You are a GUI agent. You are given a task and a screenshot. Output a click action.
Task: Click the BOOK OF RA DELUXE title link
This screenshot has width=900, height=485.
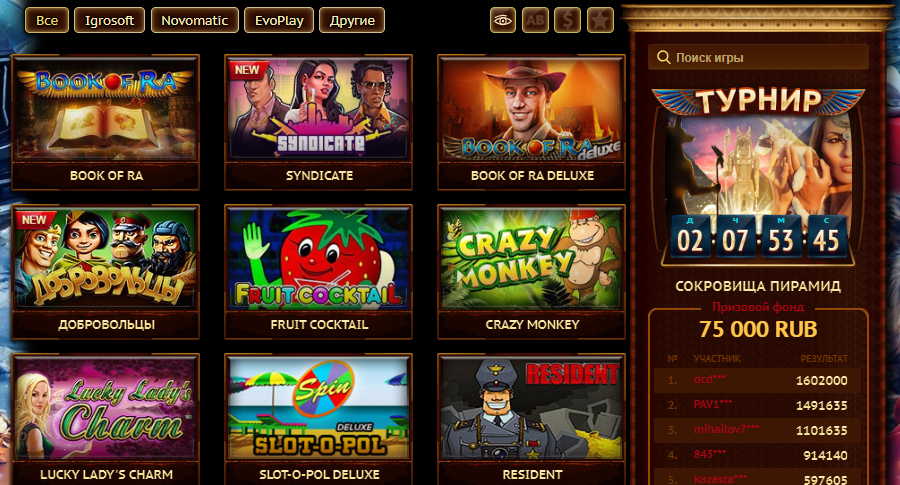[532, 176]
